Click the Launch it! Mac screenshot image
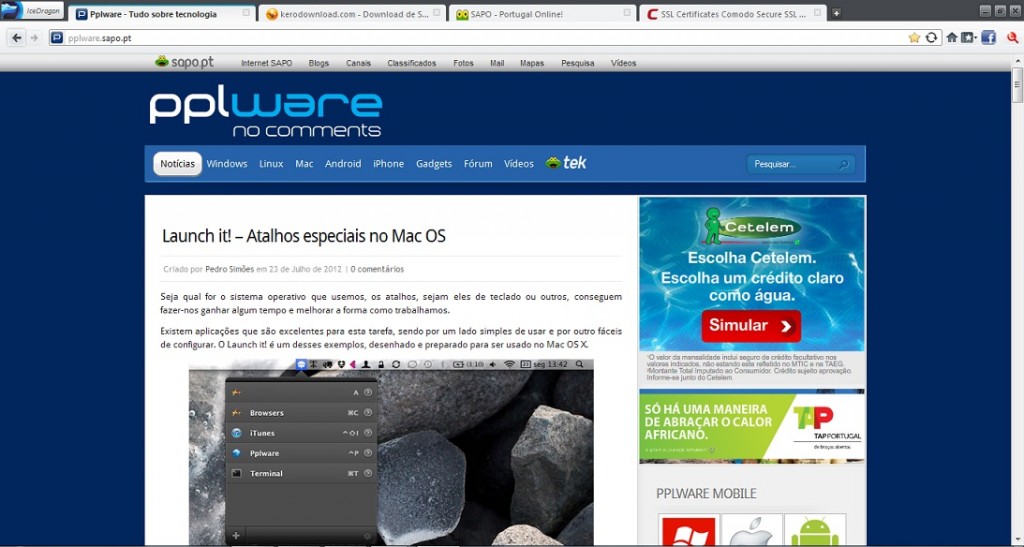The width and height of the screenshot is (1024, 547). pyautogui.click(x=391, y=452)
